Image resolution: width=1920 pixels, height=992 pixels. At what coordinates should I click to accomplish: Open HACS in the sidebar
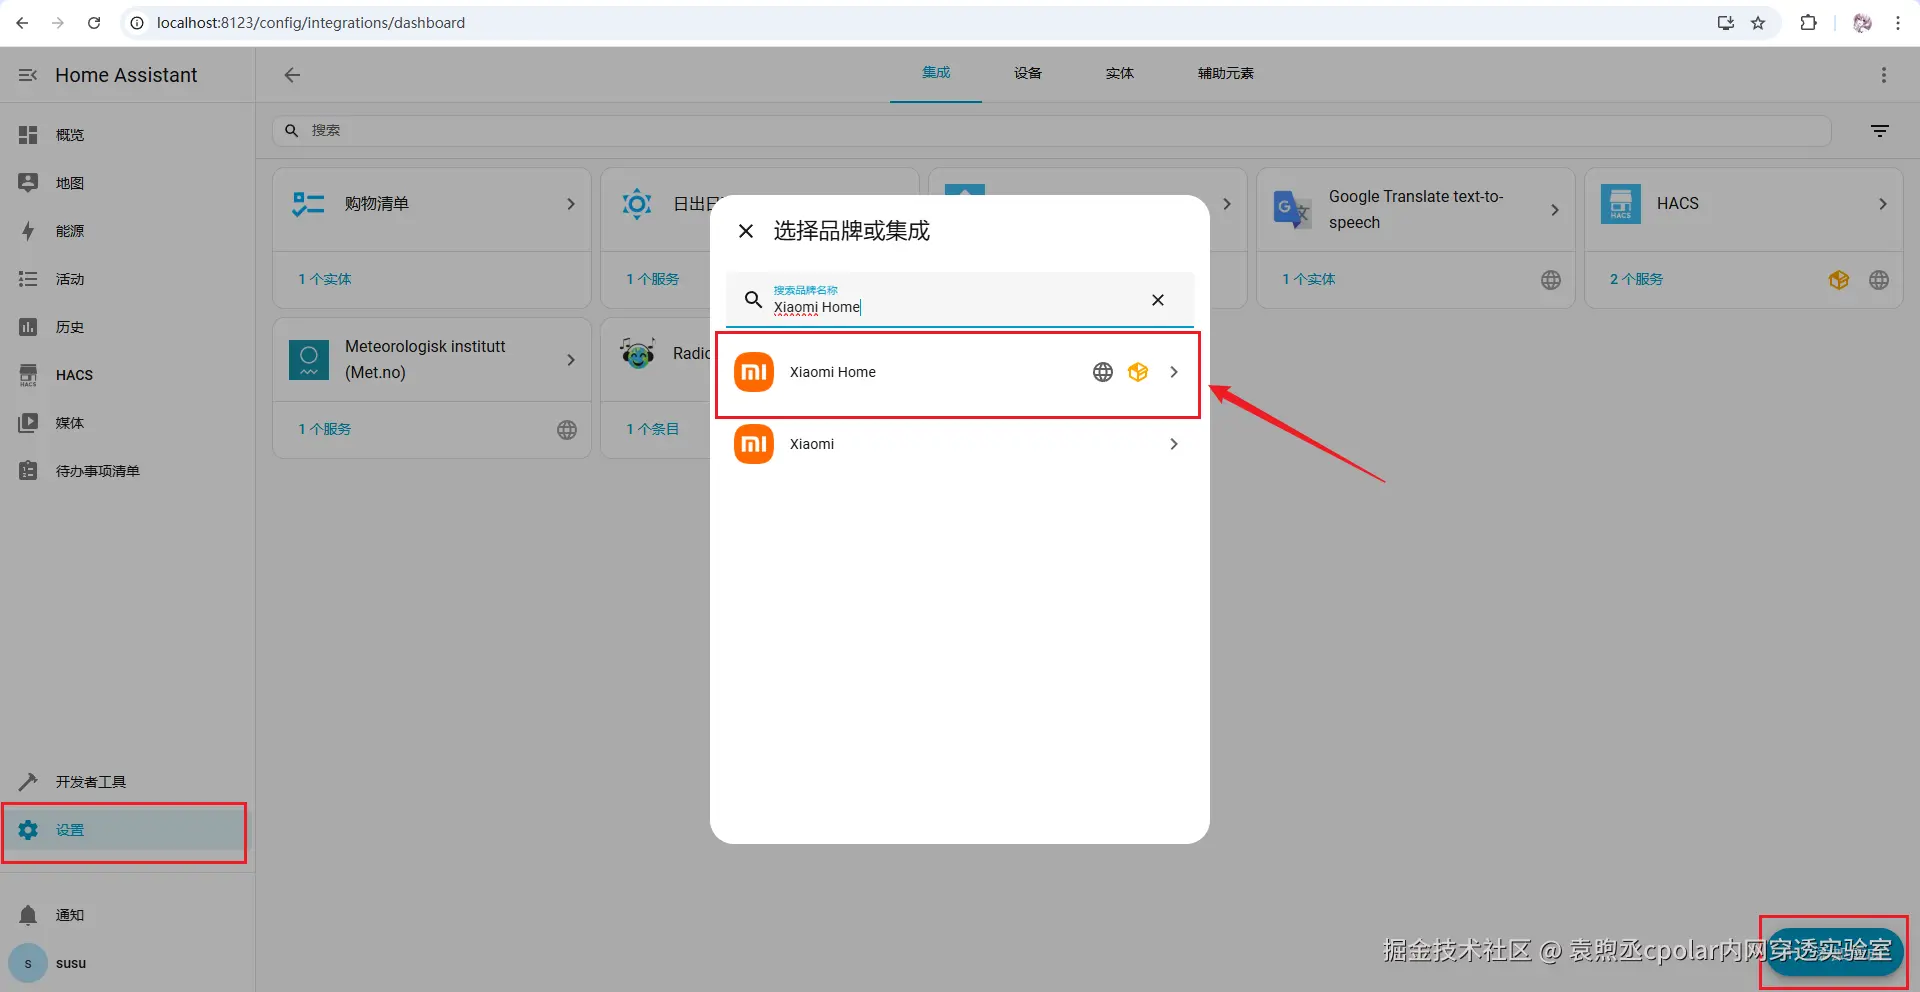[x=127, y=375]
